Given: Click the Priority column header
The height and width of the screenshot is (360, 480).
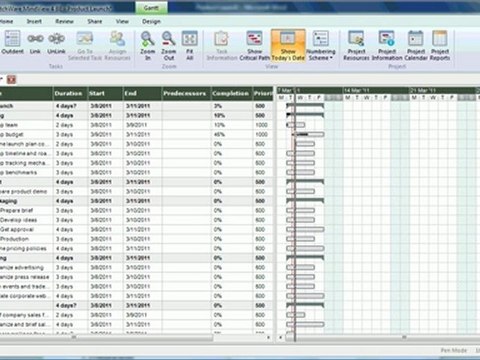Looking at the screenshot, I should (x=263, y=94).
